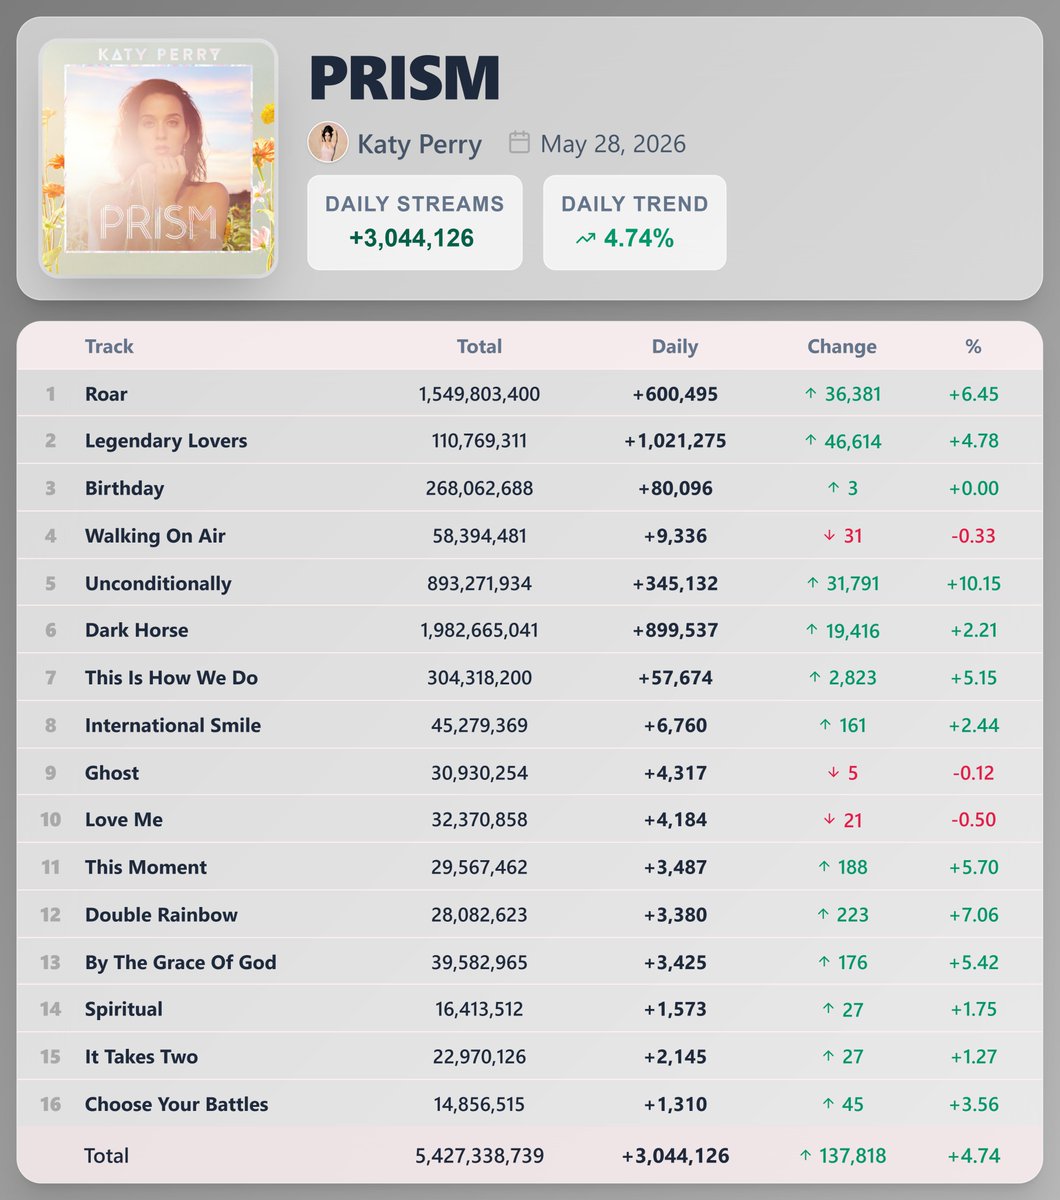Click the total daily +3,044,126 in table

point(675,1156)
